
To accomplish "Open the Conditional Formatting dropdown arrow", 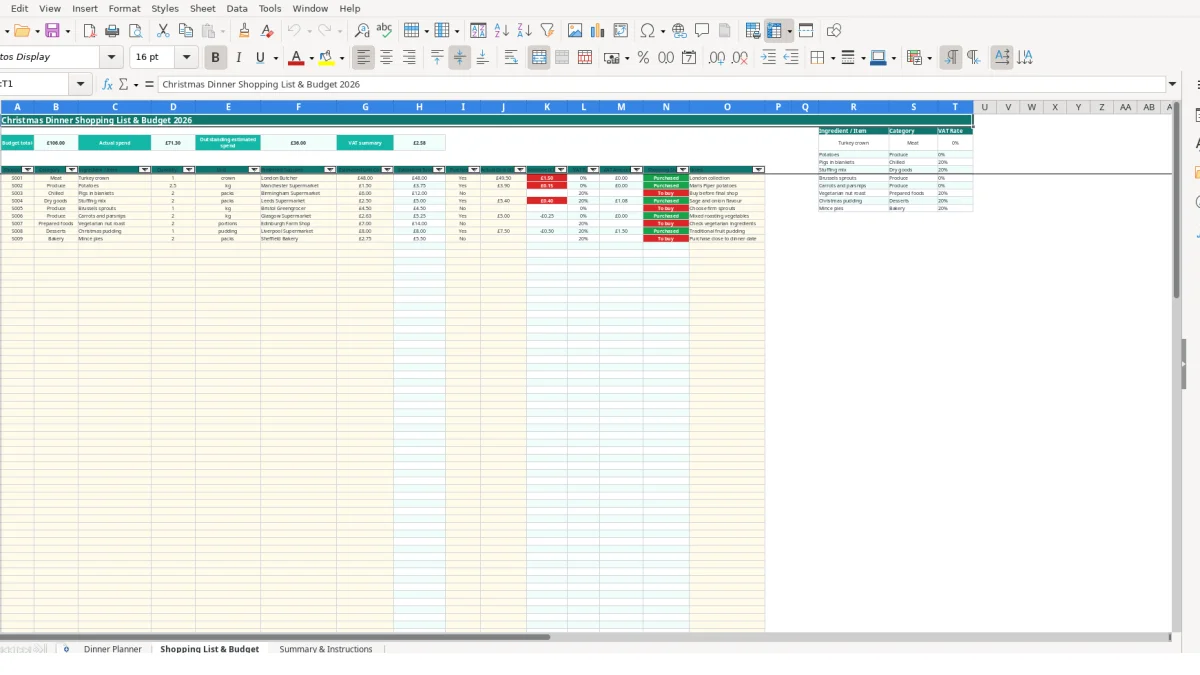I will (x=930, y=58).
